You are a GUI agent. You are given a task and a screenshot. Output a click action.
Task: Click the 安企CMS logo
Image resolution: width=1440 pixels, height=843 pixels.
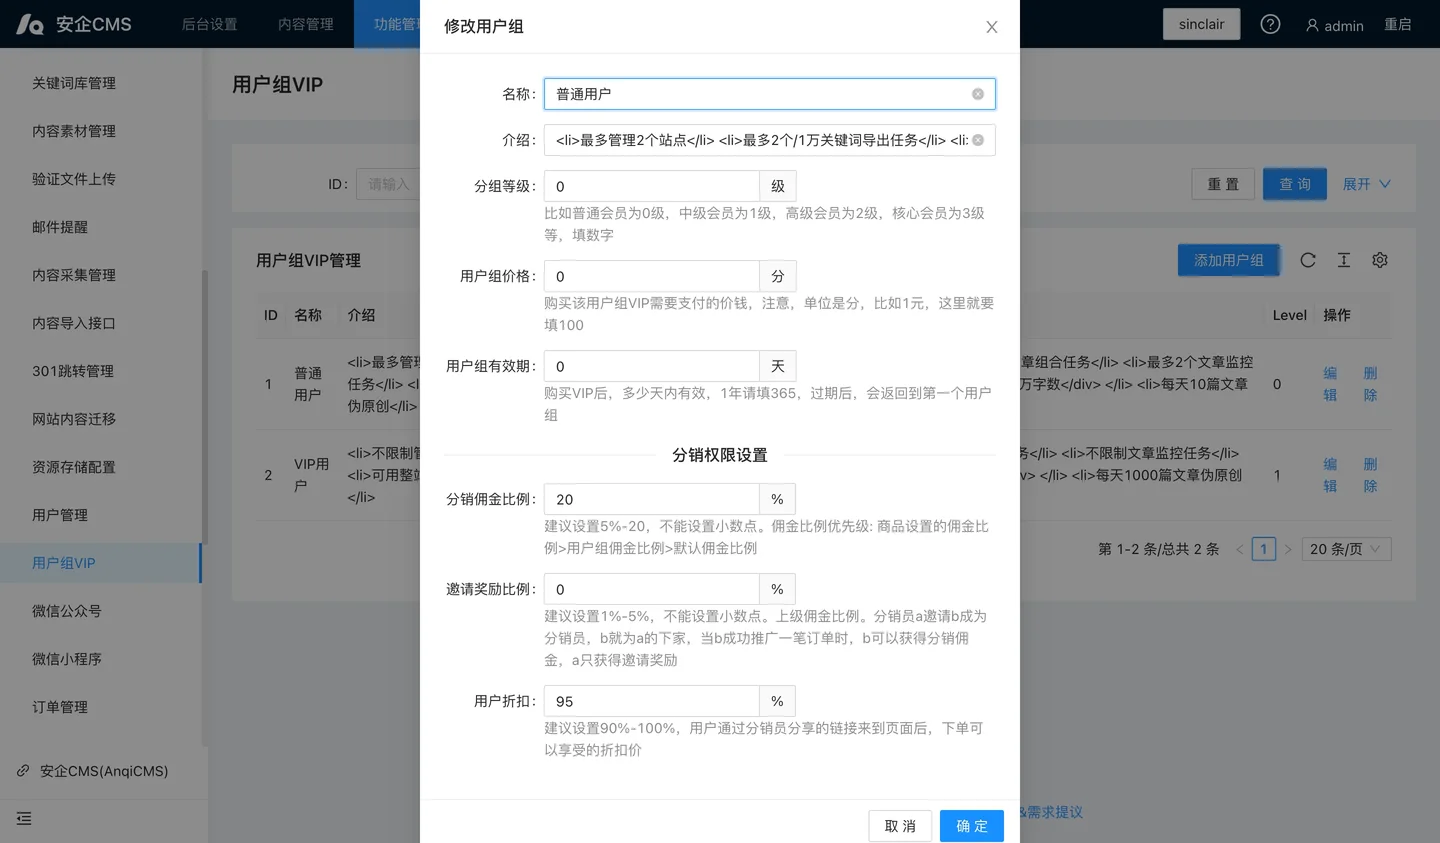pyautogui.click(x=74, y=24)
